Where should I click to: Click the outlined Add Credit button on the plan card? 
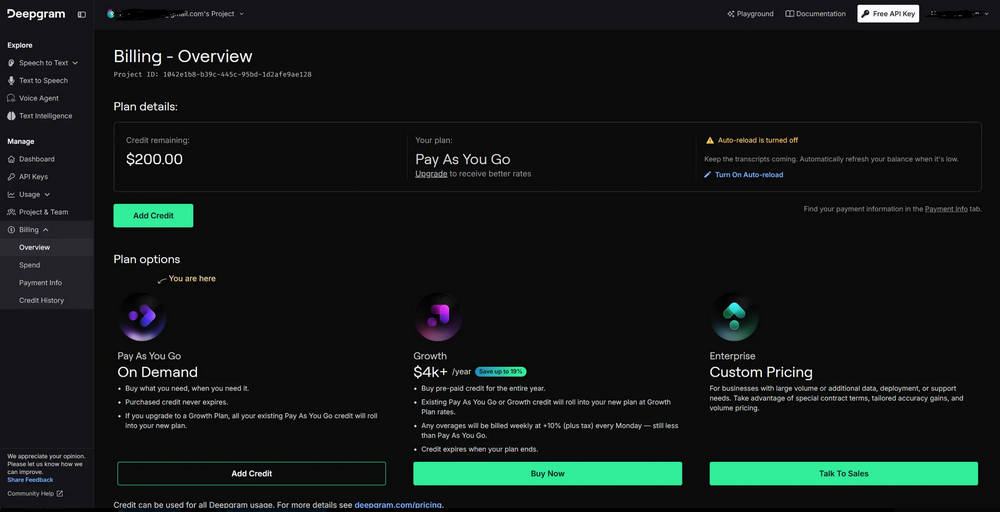[x=251, y=474]
